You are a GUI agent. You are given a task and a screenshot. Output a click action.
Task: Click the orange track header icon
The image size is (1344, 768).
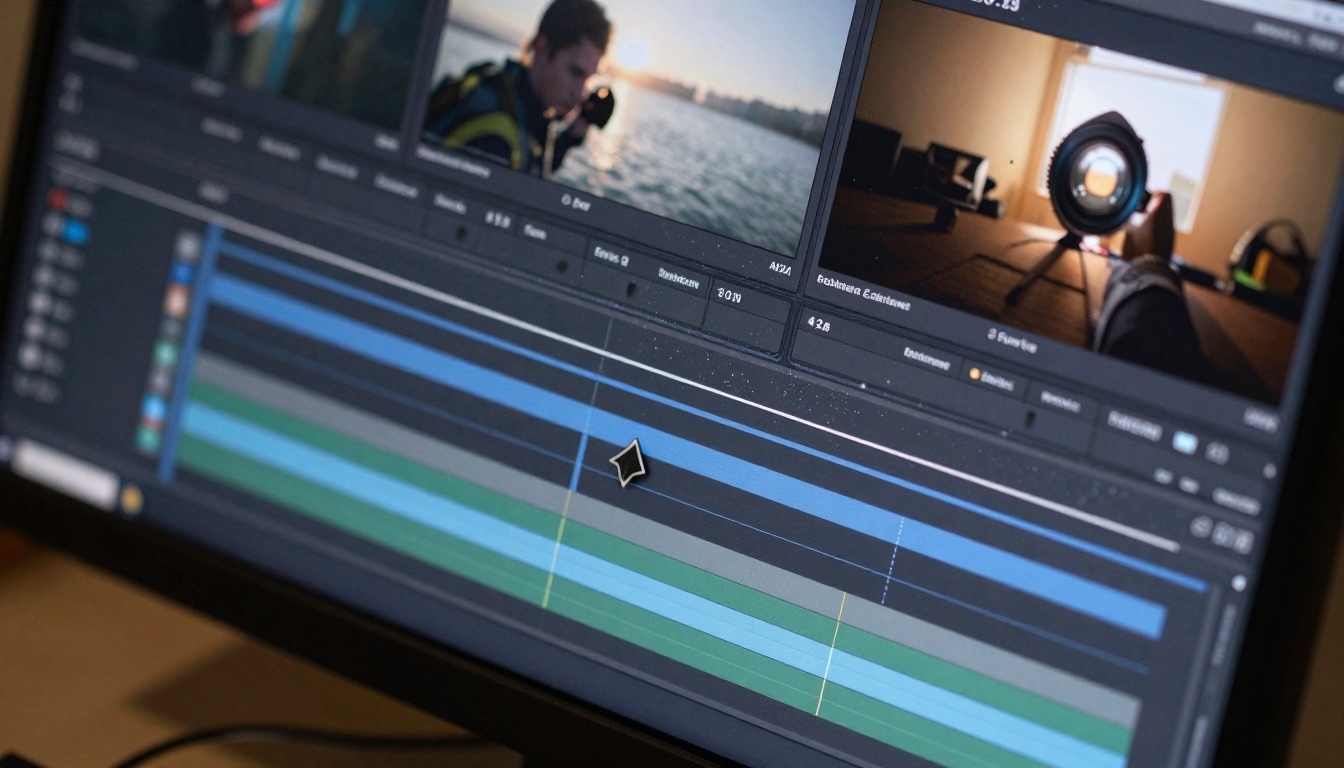coord(177,301)
